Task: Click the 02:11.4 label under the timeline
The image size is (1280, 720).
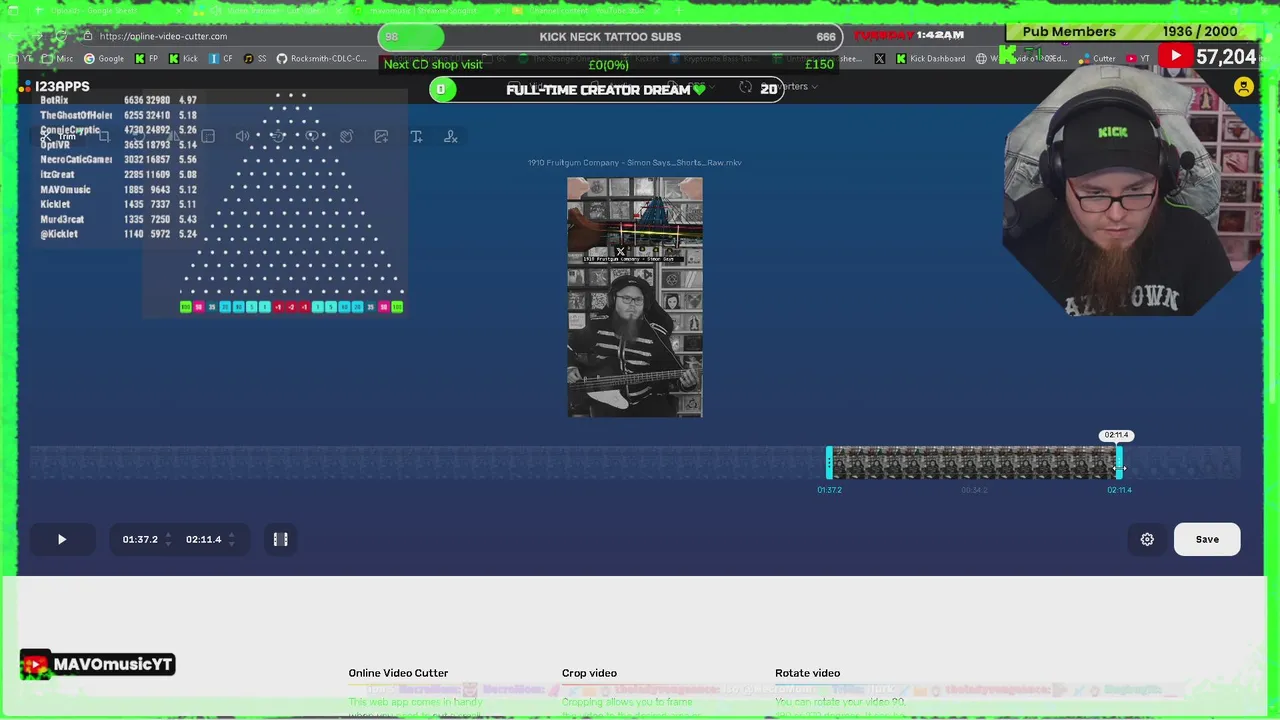Action: coord(1119,490)
